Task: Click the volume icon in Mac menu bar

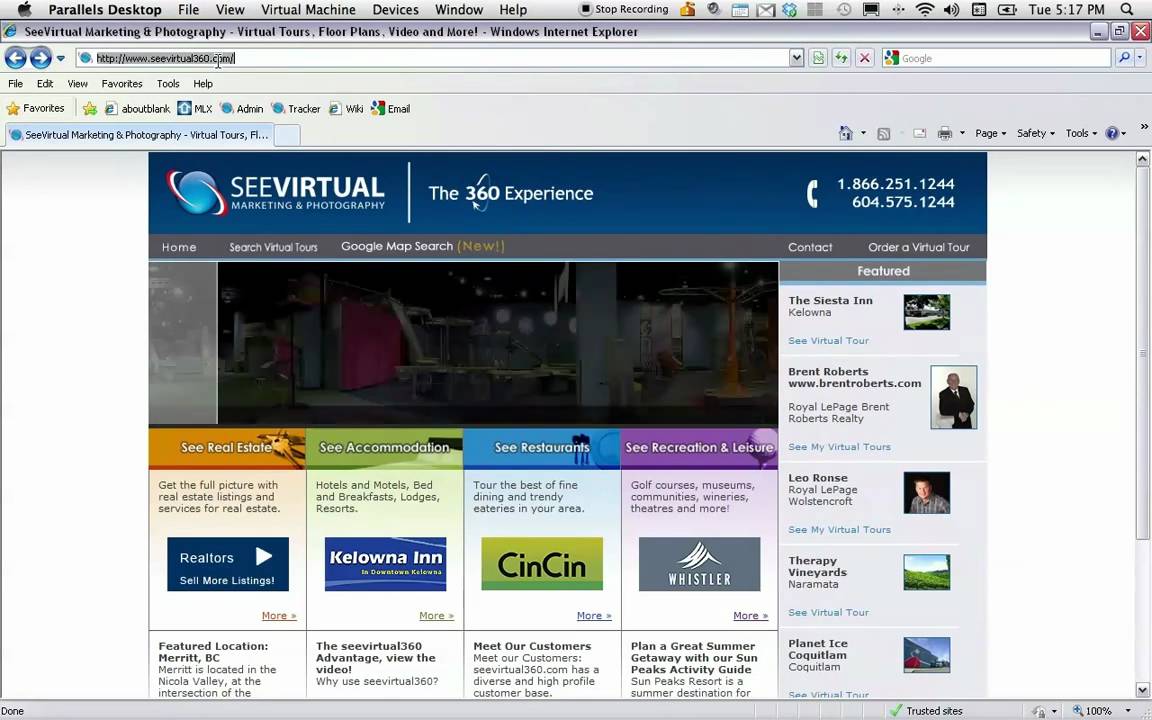Action: tap(951, 10)
